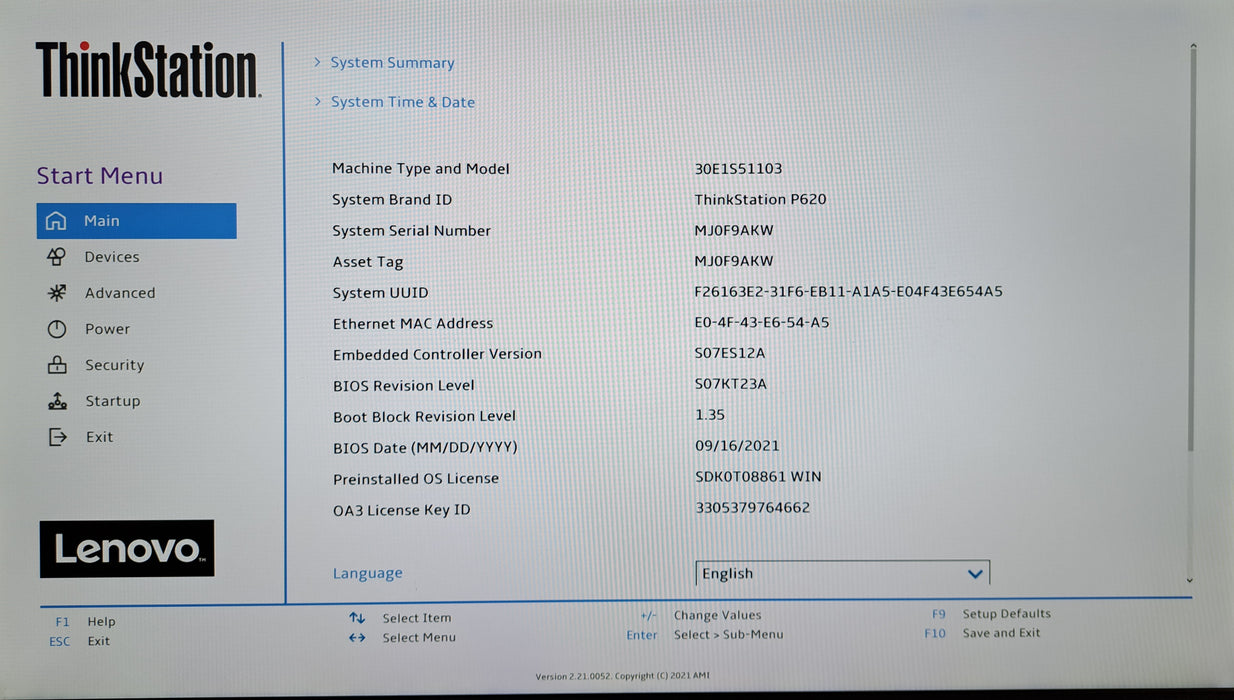Click MAC address E0-4F-43-E6-54-A5
Image resolution: width=1234 pixels, height=700 pixels.
pyautogui.click(x=762, y=323)
